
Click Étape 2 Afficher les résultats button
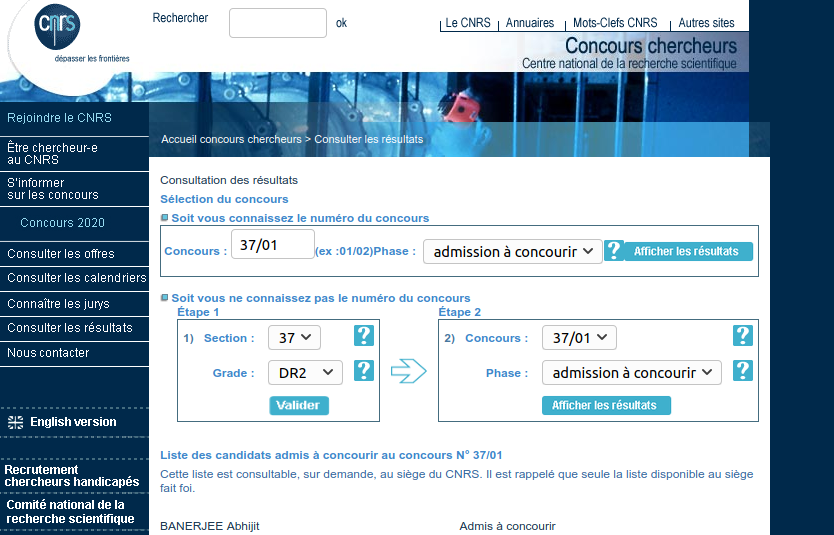point(606,405)
